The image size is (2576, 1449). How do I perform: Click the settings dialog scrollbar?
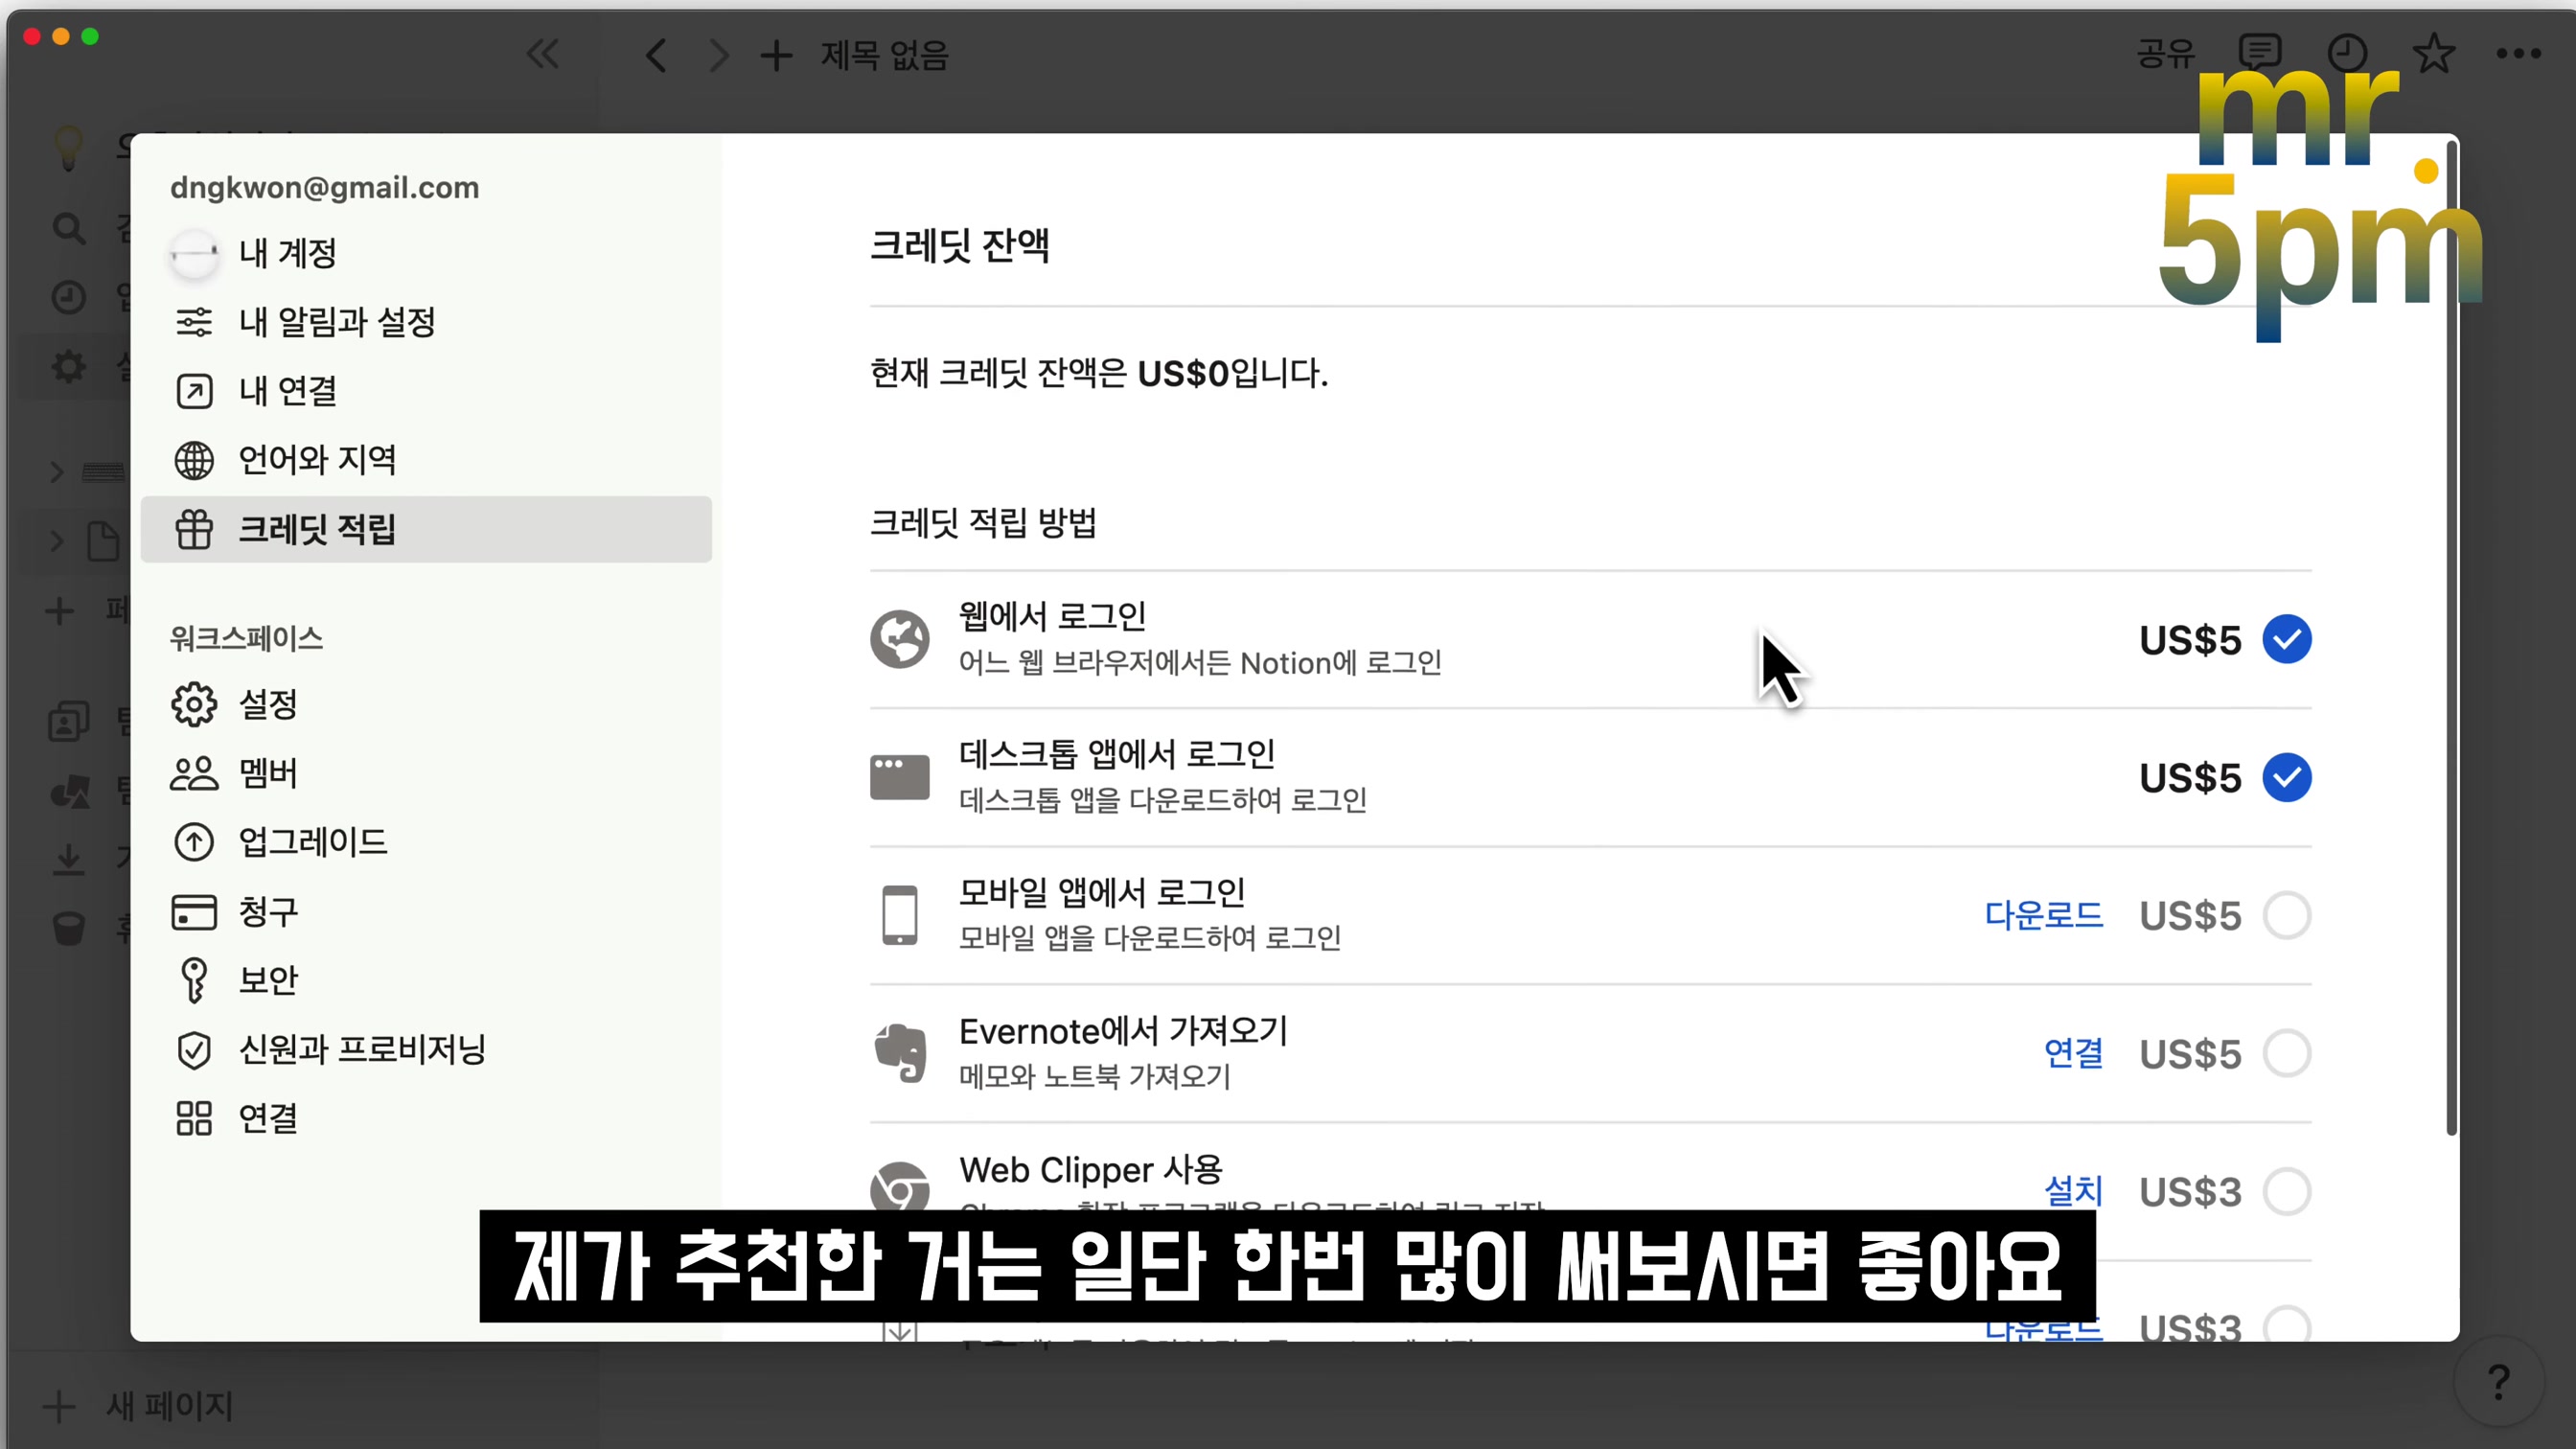click(2451, 640)
